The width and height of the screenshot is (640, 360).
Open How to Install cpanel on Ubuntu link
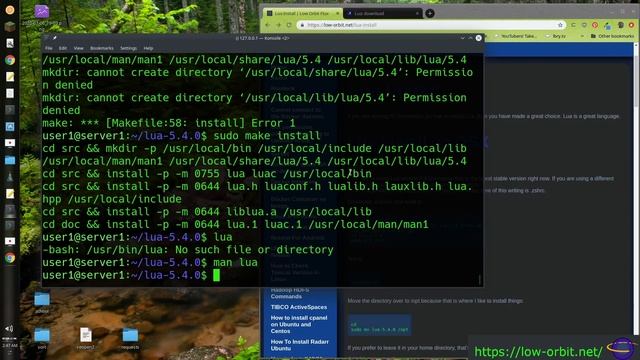(298, 324)
